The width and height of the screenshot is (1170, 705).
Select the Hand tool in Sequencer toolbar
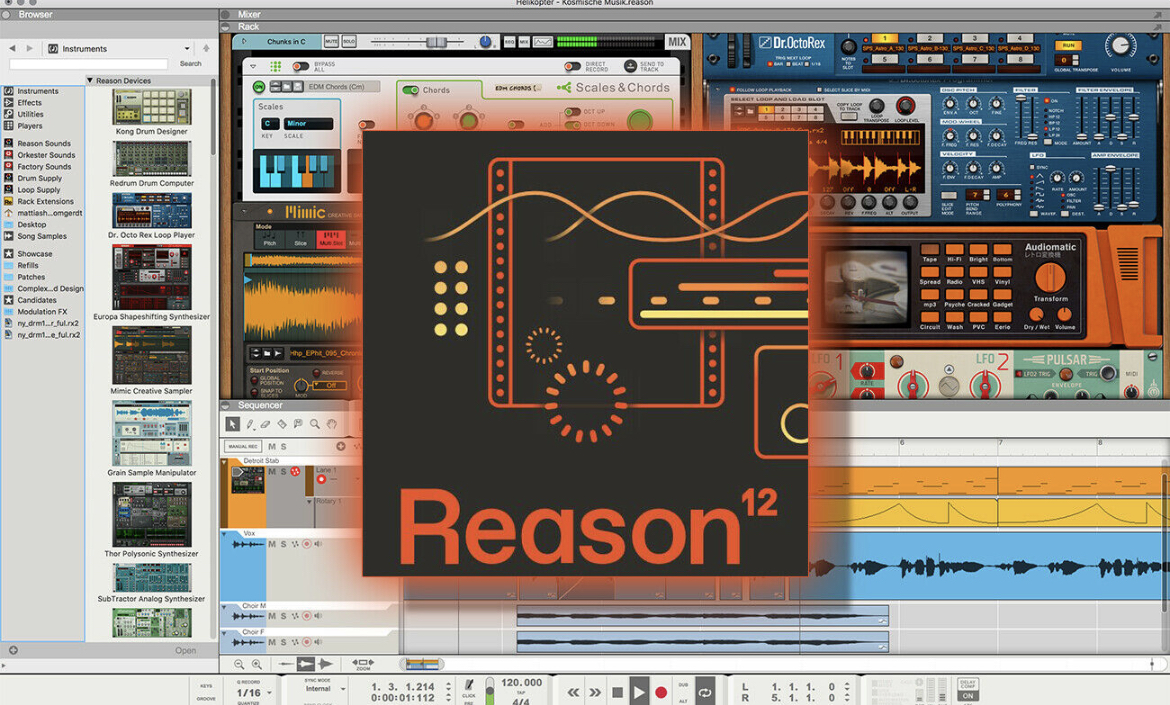[x=331, y=424]
